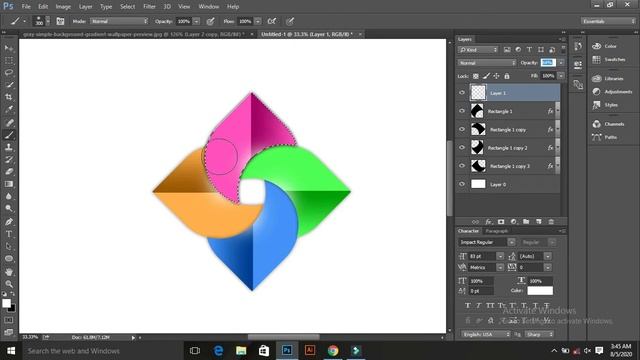Select the Crop tool
Image resolution: width=640 pixels, height=360 pixels.
9,97
